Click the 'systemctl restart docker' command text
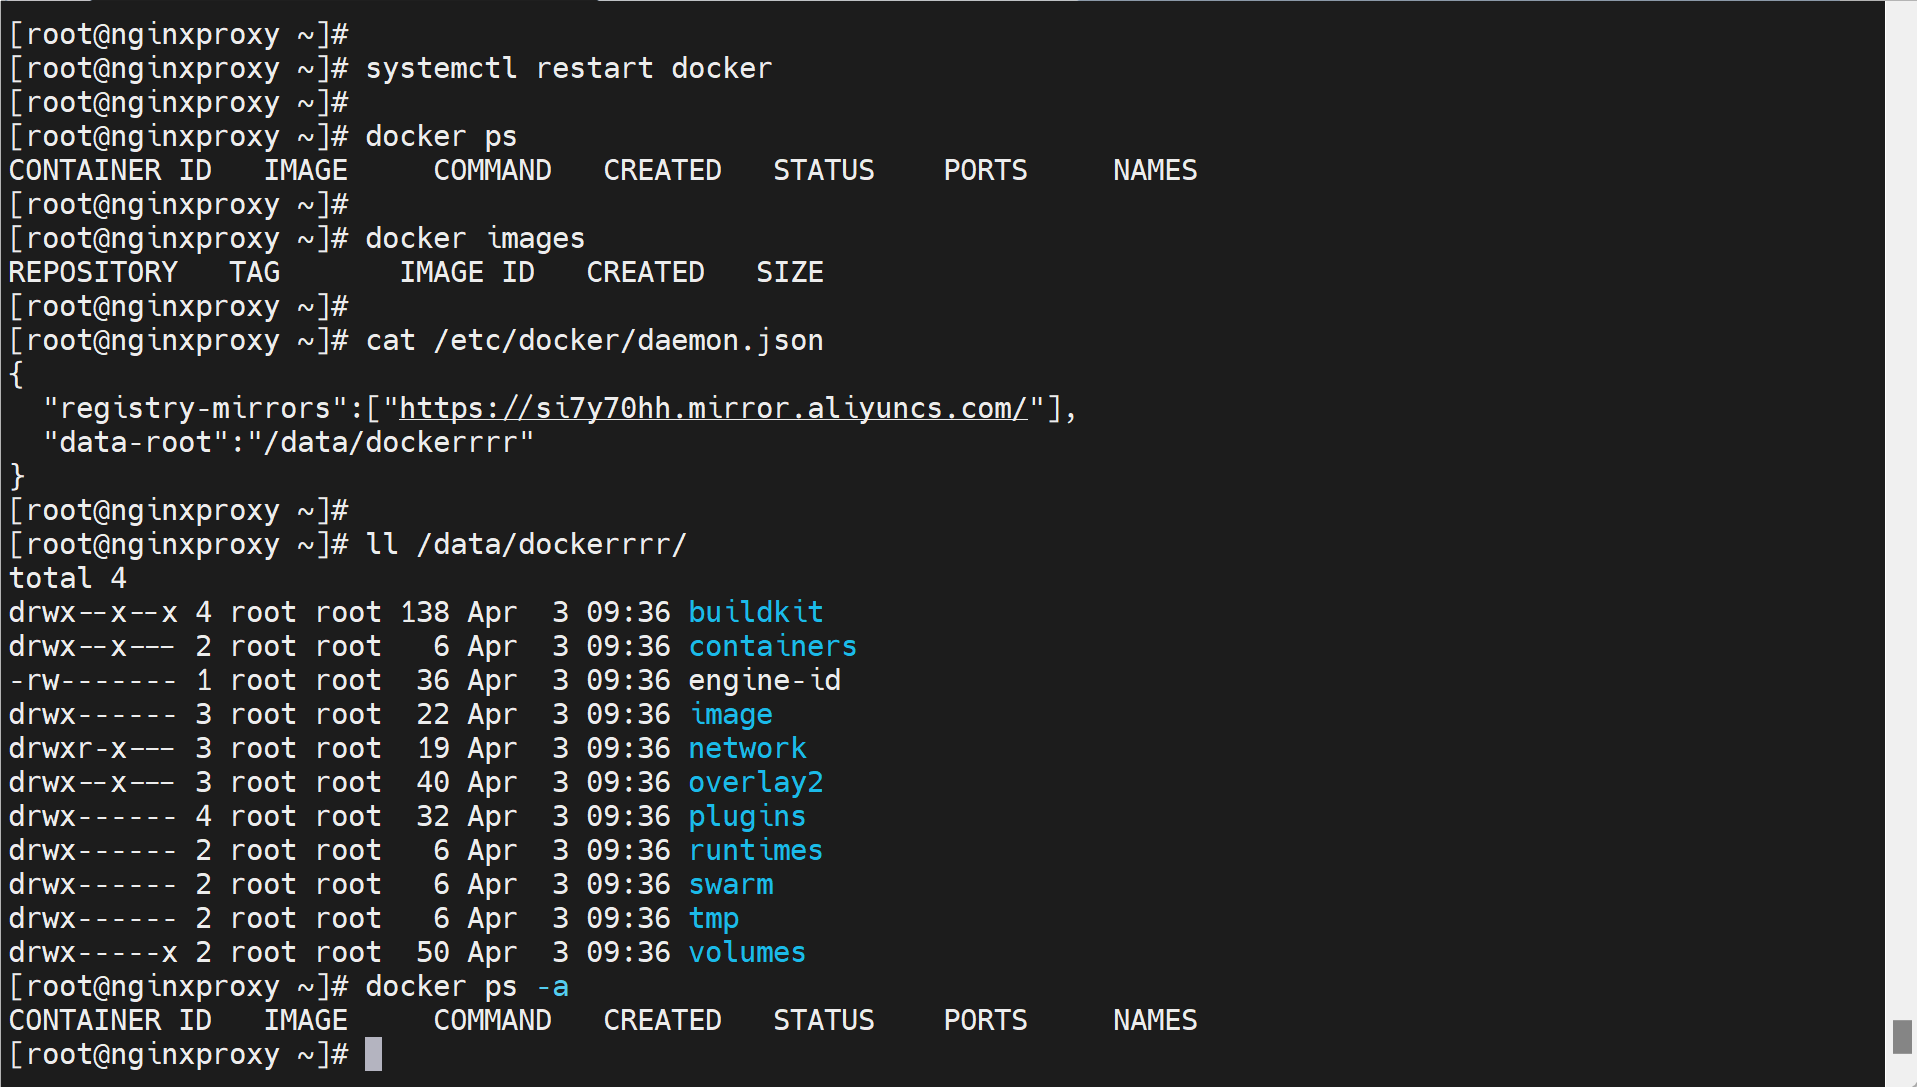Screen dimensions: 1917x1087 pos(568,68)
